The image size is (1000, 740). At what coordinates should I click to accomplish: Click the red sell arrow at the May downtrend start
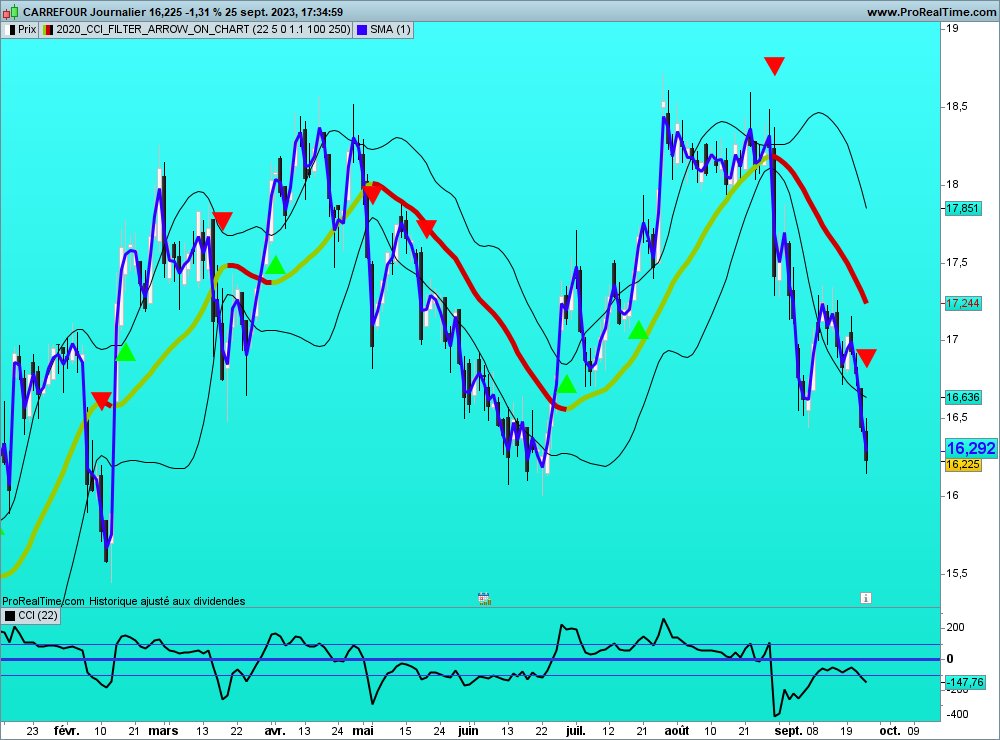tap(371, 192)
